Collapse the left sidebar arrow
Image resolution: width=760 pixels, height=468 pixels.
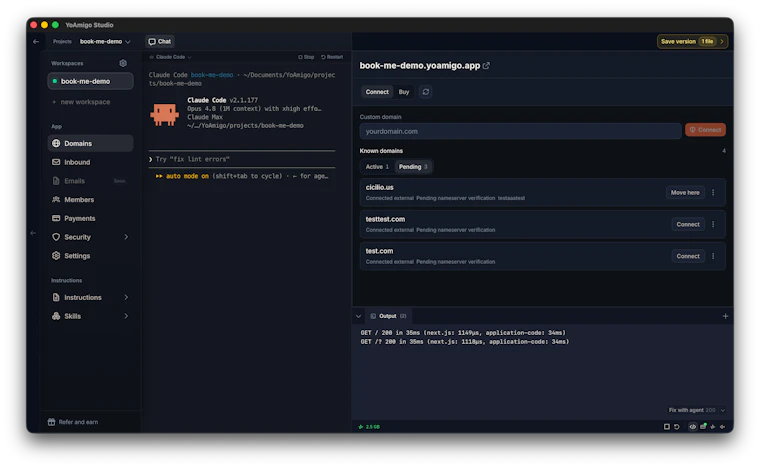click(x=33, y=233)
